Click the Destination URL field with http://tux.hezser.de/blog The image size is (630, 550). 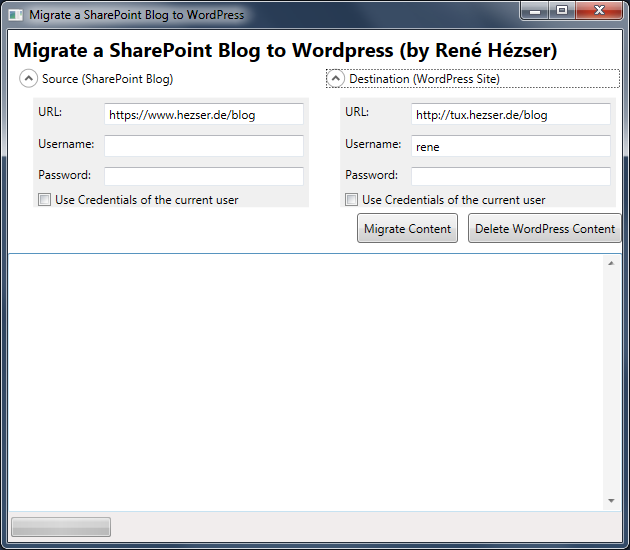(511, 114)
